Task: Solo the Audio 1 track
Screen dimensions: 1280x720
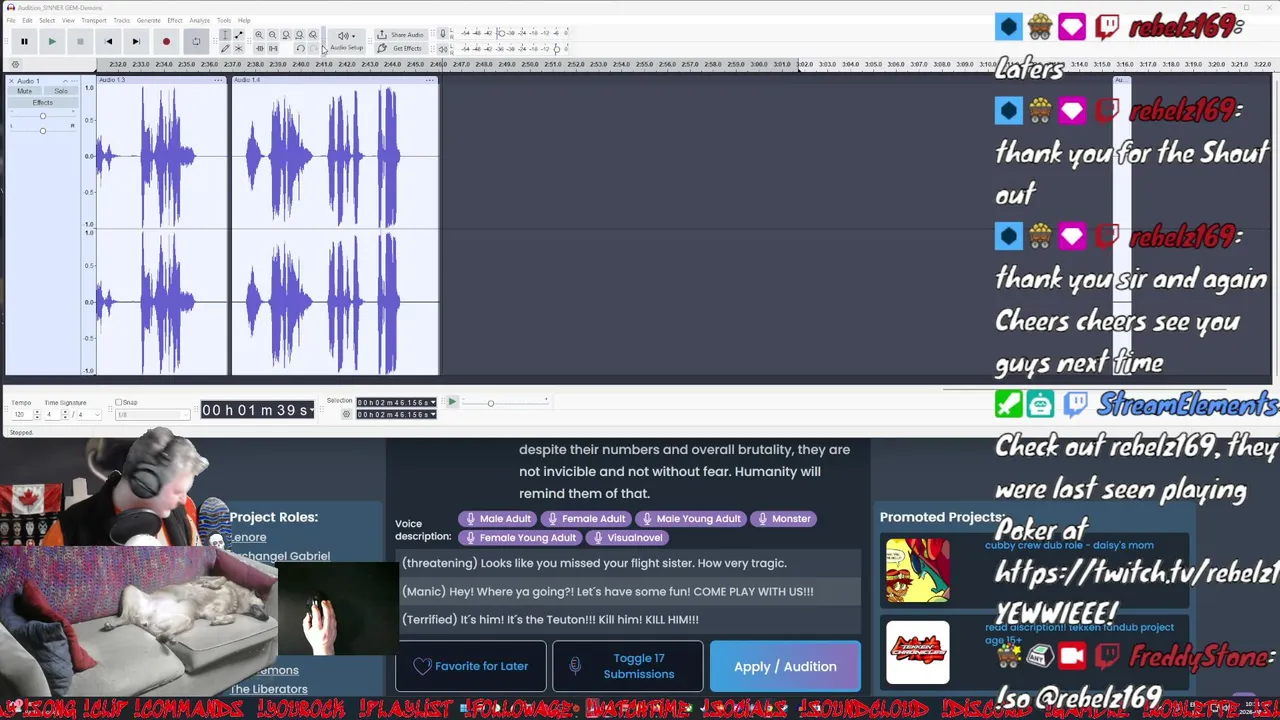Action: tap(61, 91)
